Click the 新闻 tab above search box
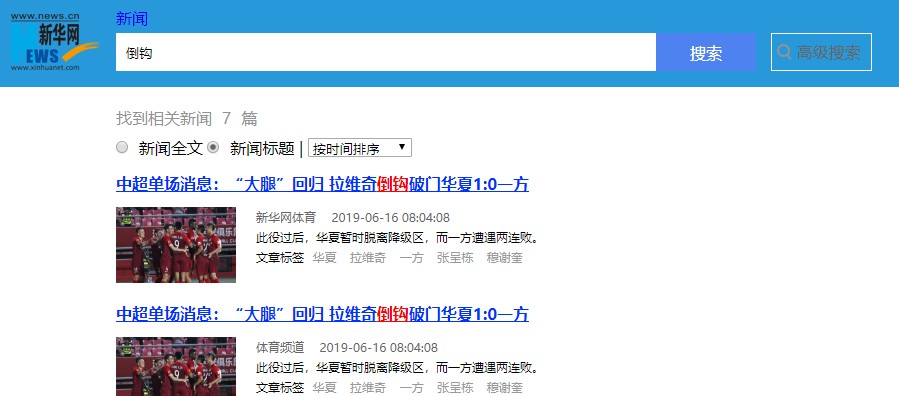This screenshot has width=899, height=396. point(132,19)
